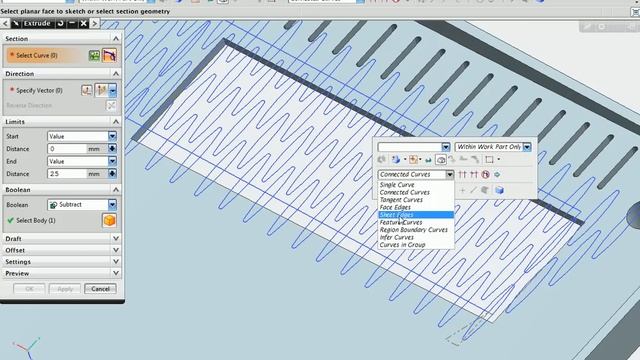Image resolution: width=640 pixels, height=360 pixels.
Task: Click the second red follow-fillet icon
Action: [x=474, y=175]
